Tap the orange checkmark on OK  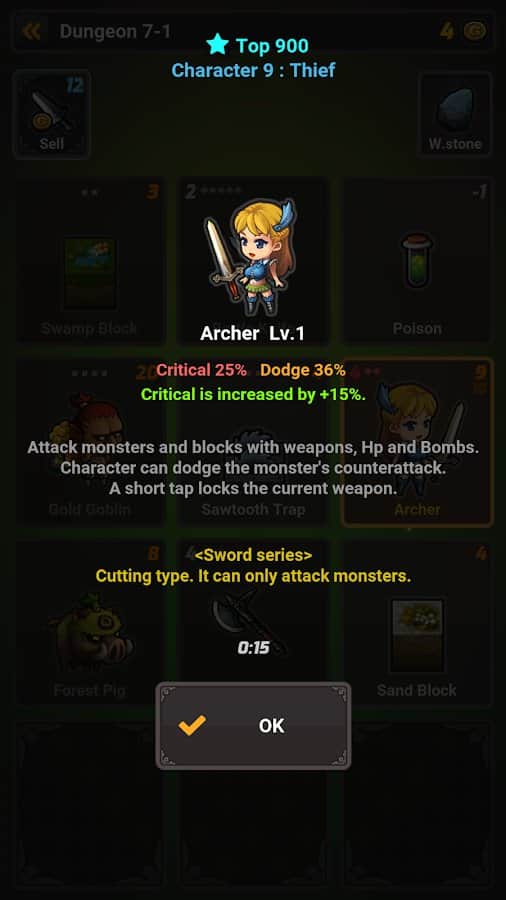pos(192,726)
